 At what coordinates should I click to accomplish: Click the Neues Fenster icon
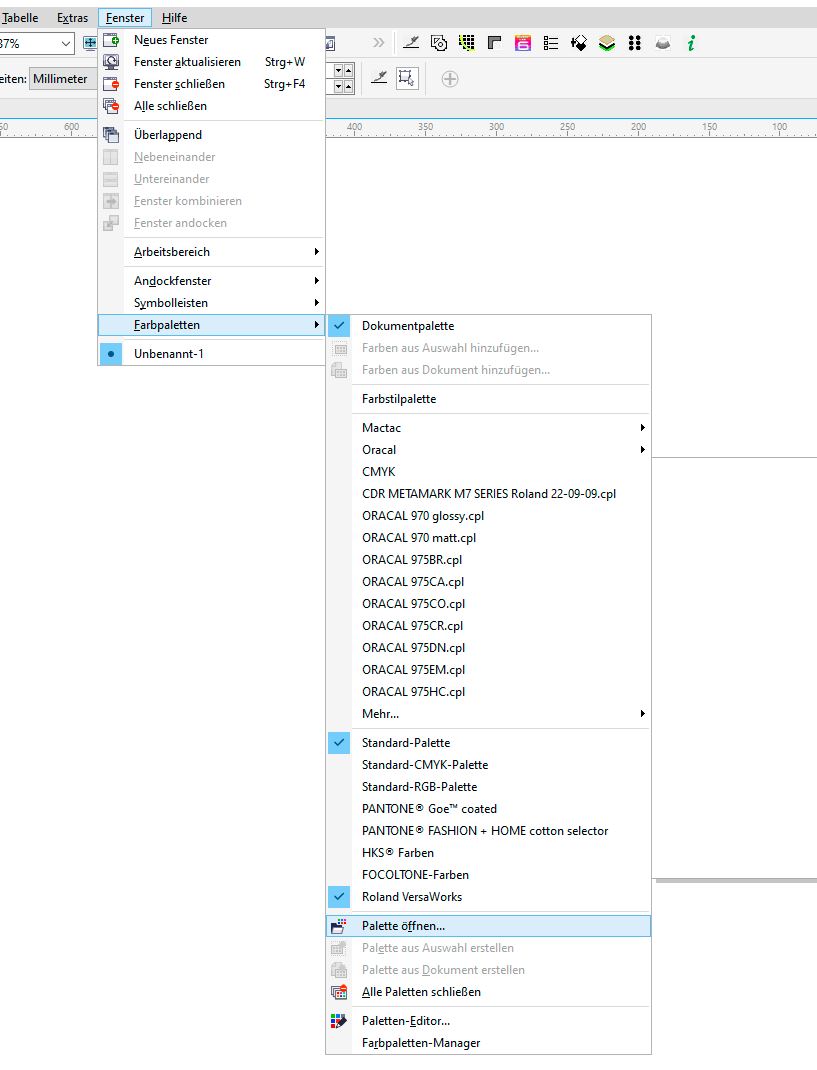coord(111,40)
